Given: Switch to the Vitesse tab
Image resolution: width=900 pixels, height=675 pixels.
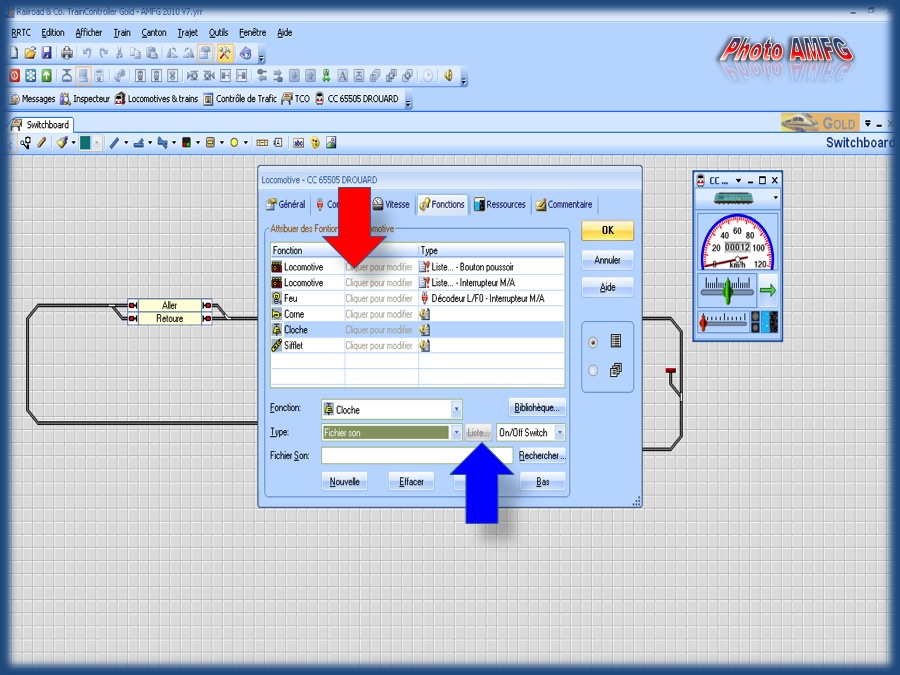Looking at the screenshot, I should coord(391,204).
